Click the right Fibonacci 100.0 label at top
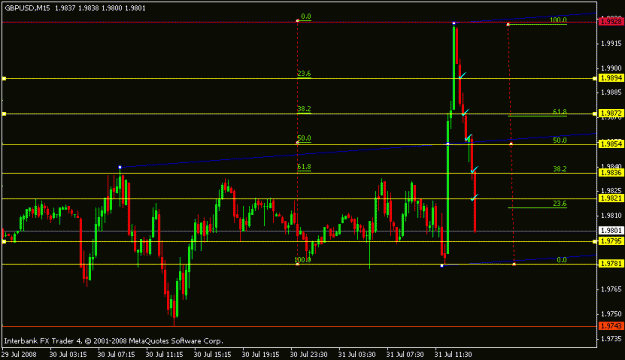The height and width of the screenshot is (360, 625). (x=558, y=20)
